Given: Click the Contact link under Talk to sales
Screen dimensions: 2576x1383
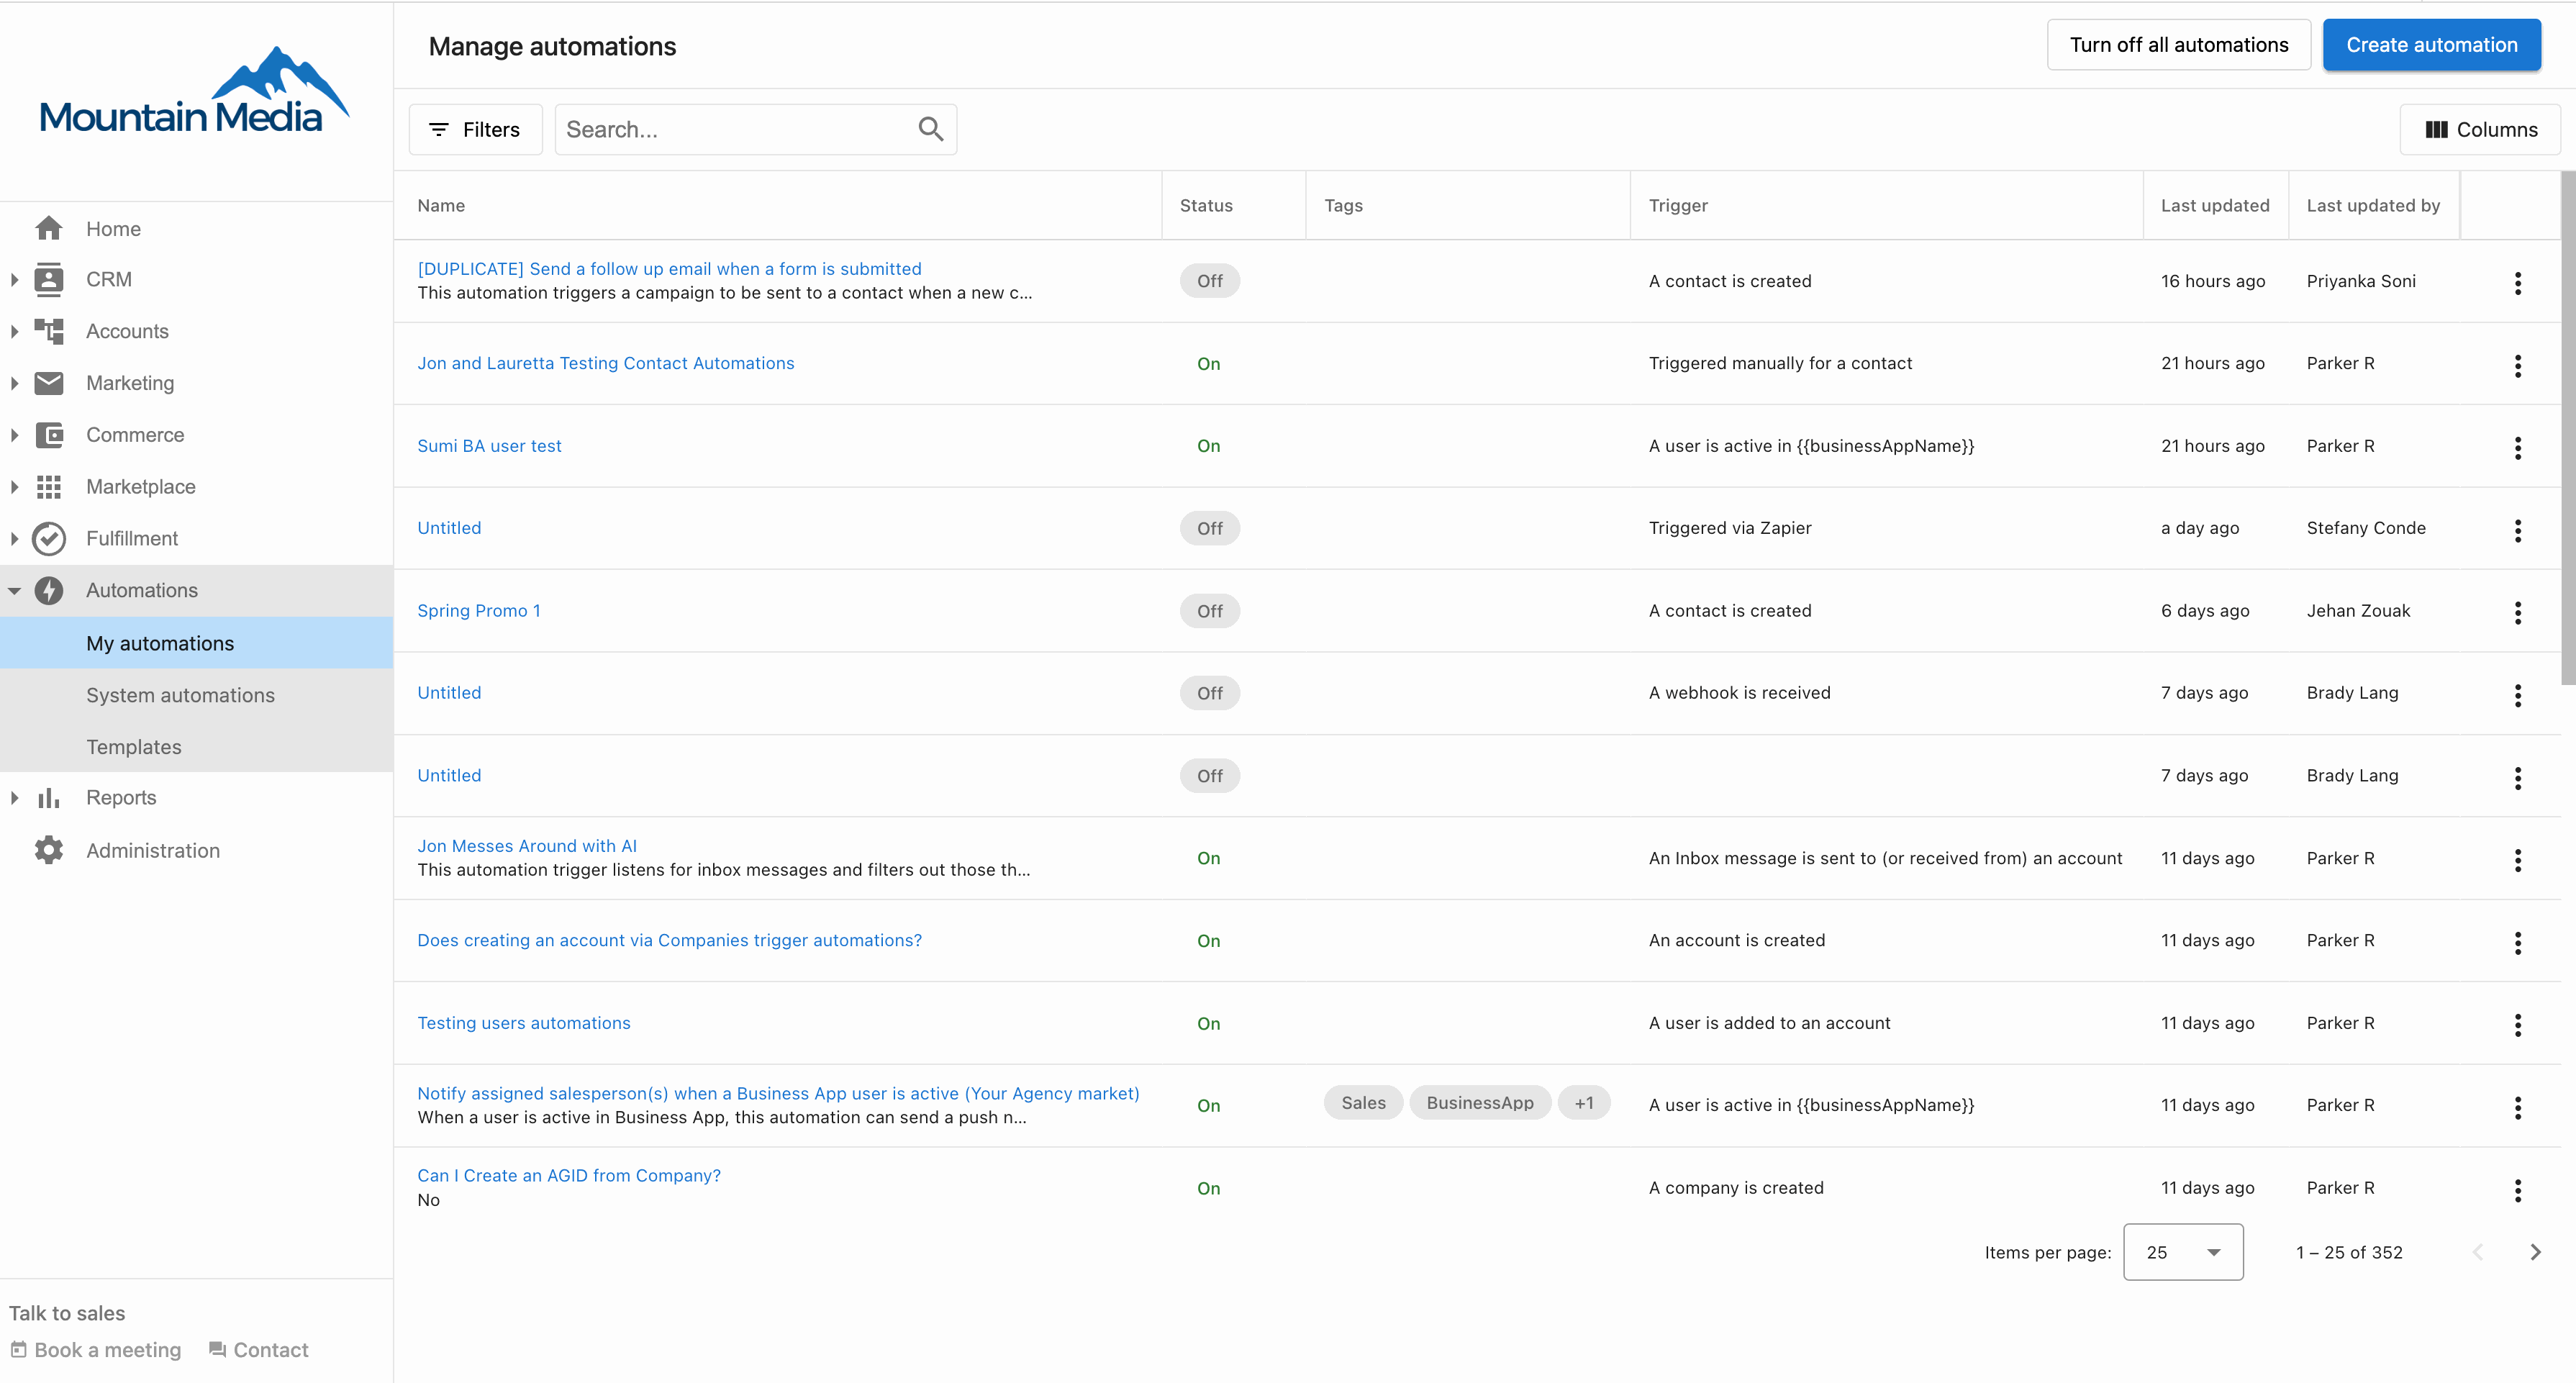Looking at the screenshot, I should point(258,1350).
